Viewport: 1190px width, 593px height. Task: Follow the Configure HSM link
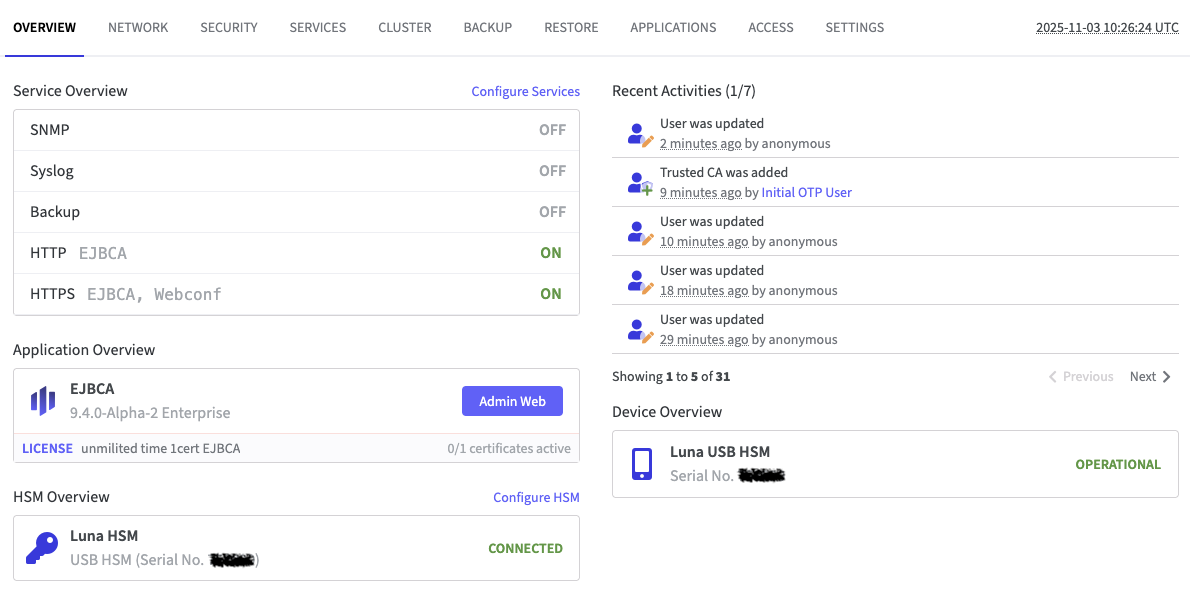pos(536,498)
